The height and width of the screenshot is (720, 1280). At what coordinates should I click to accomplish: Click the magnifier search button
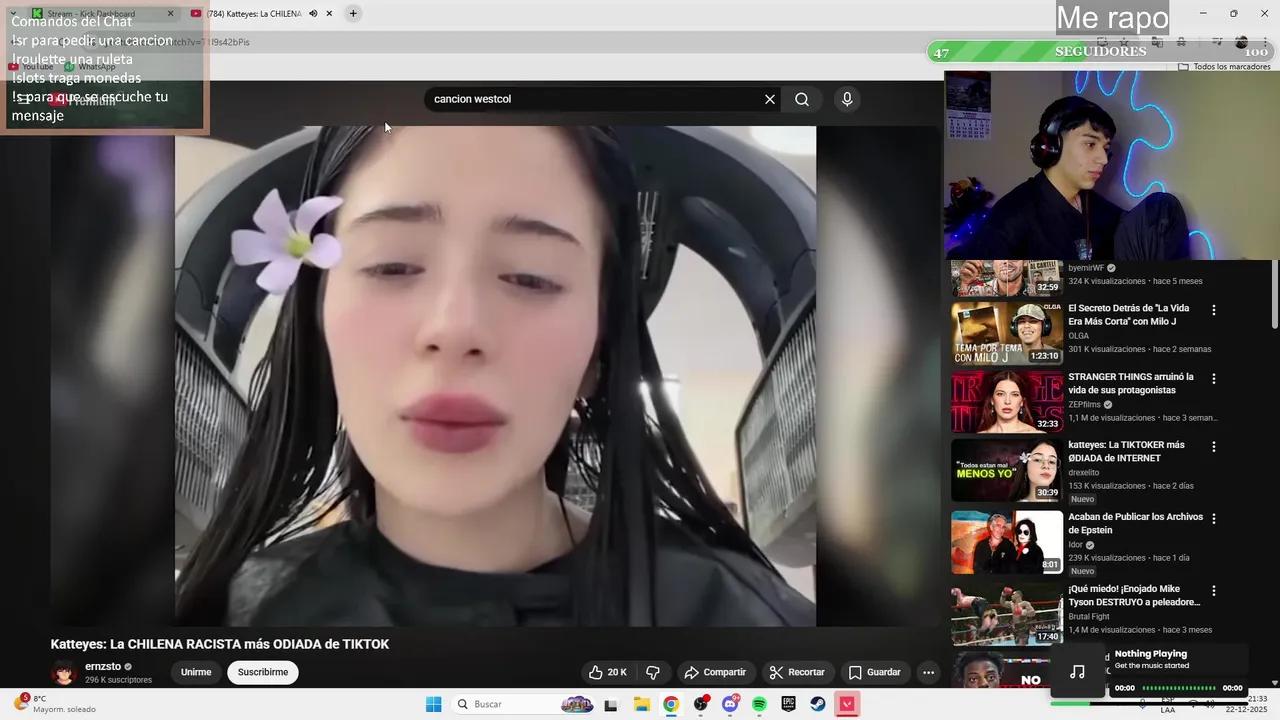tap(802, 99)
